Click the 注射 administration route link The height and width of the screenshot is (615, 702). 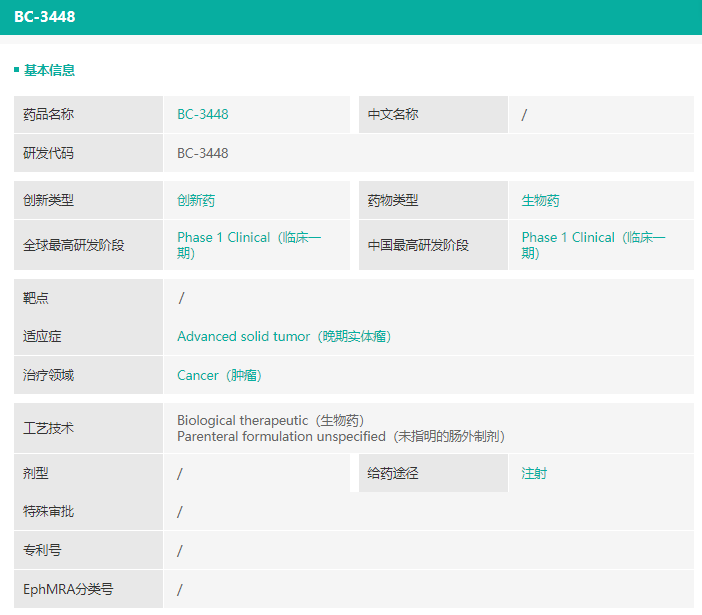pos(534,473)
